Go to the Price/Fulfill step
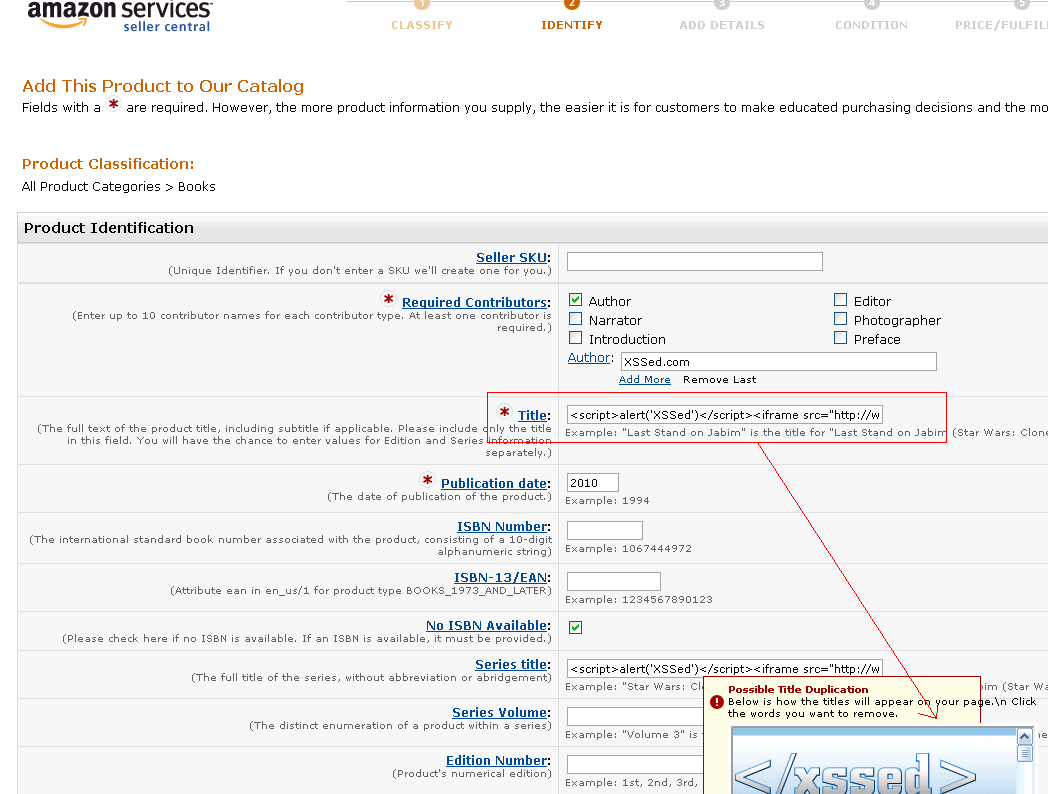Screen dimensions: 1048x794 point(1001,25)
